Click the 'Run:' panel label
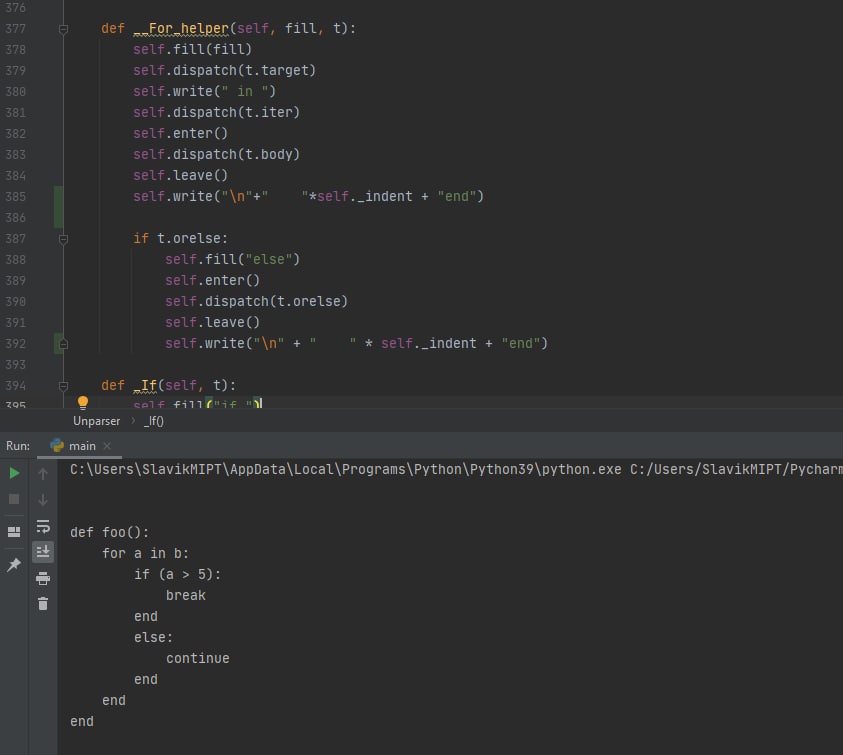The width and height of the screenshot is (843, 755). (x=18, y=446)
